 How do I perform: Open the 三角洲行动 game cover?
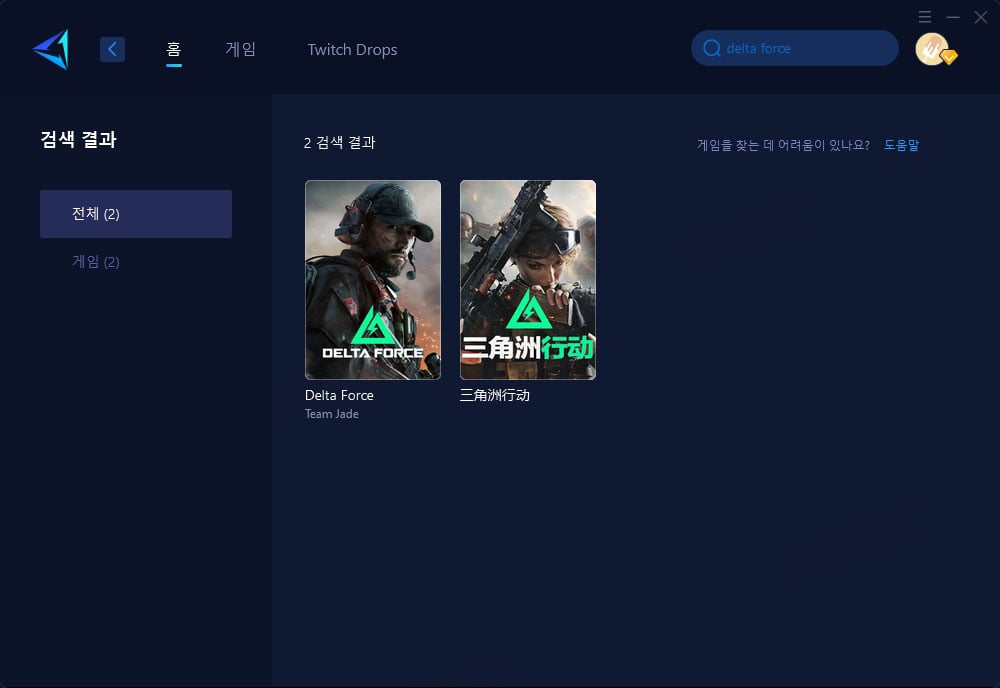528,280
